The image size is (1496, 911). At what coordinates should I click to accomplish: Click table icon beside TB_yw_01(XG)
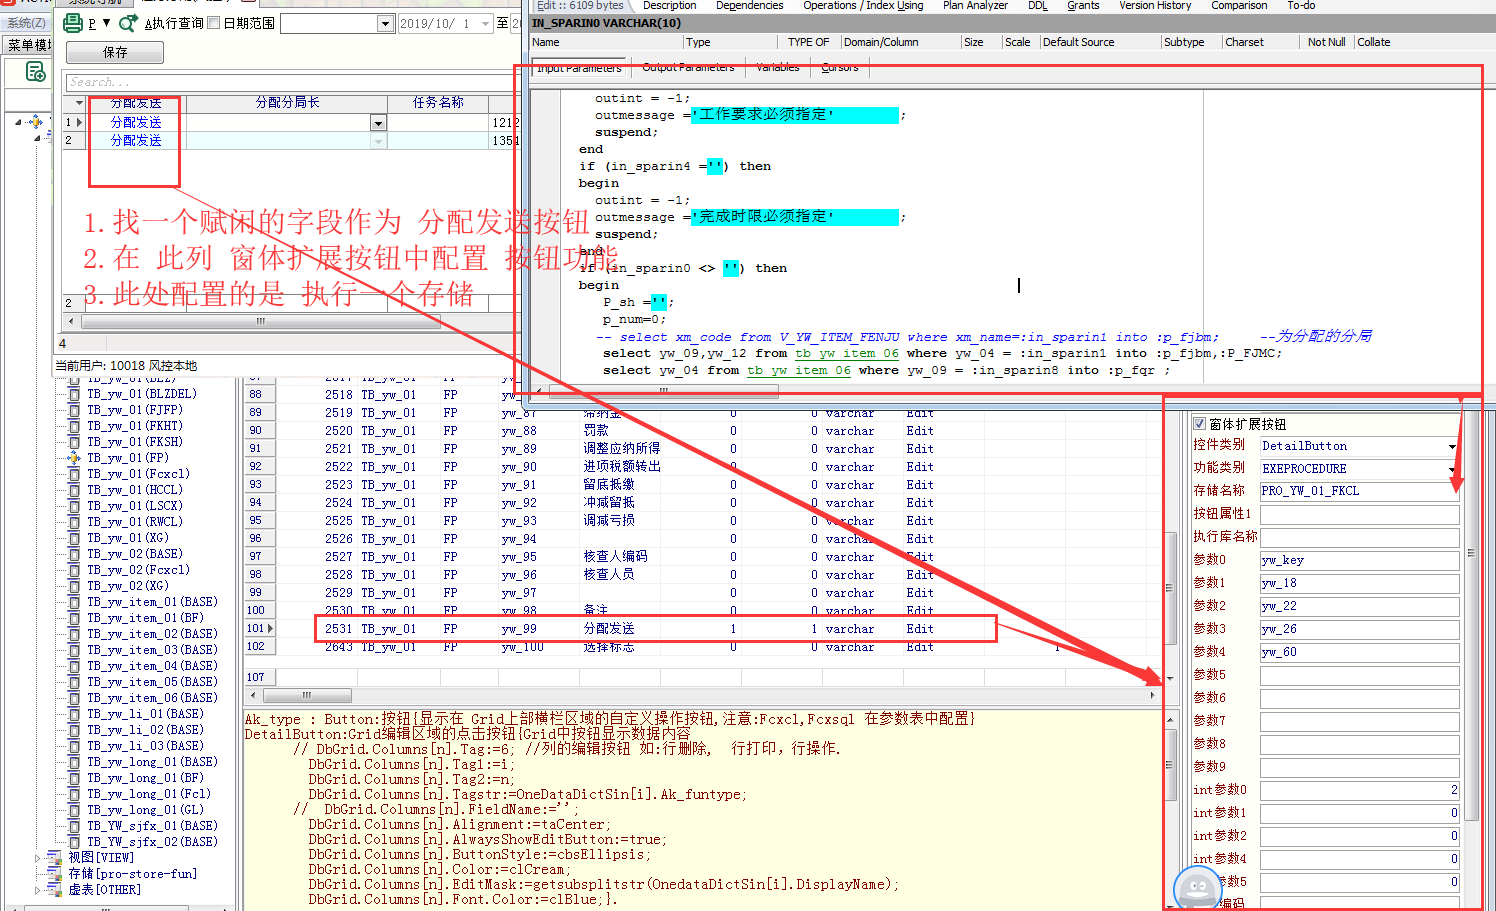point(74,538)
